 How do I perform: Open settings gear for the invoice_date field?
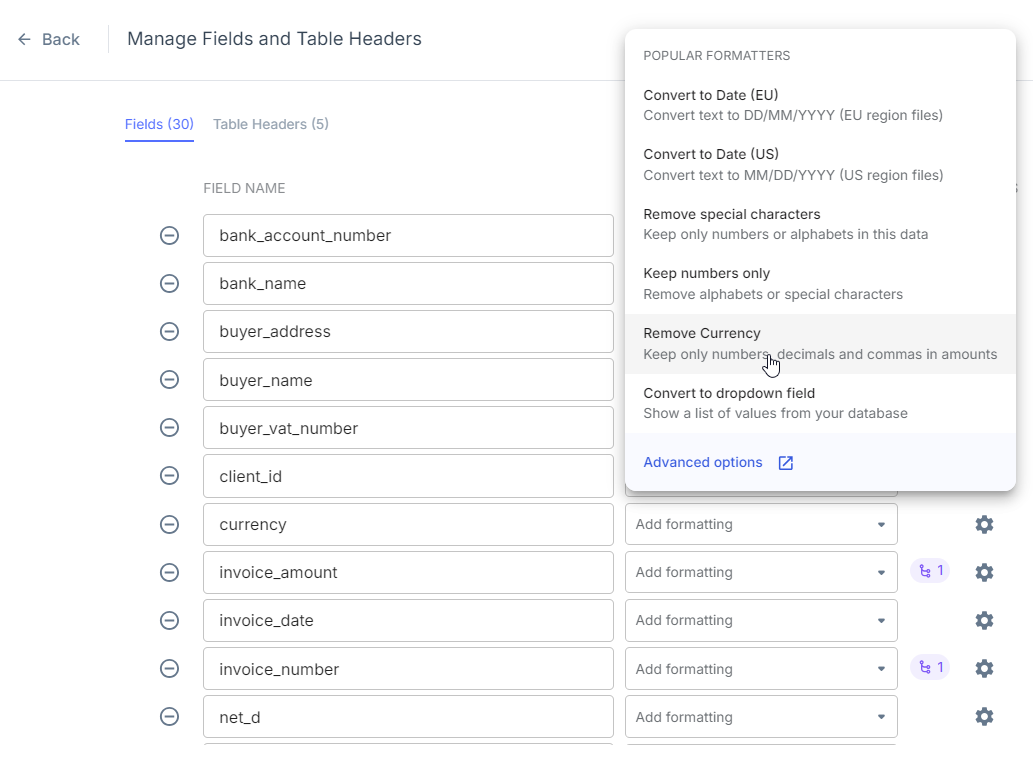click(x=983, y=620)
